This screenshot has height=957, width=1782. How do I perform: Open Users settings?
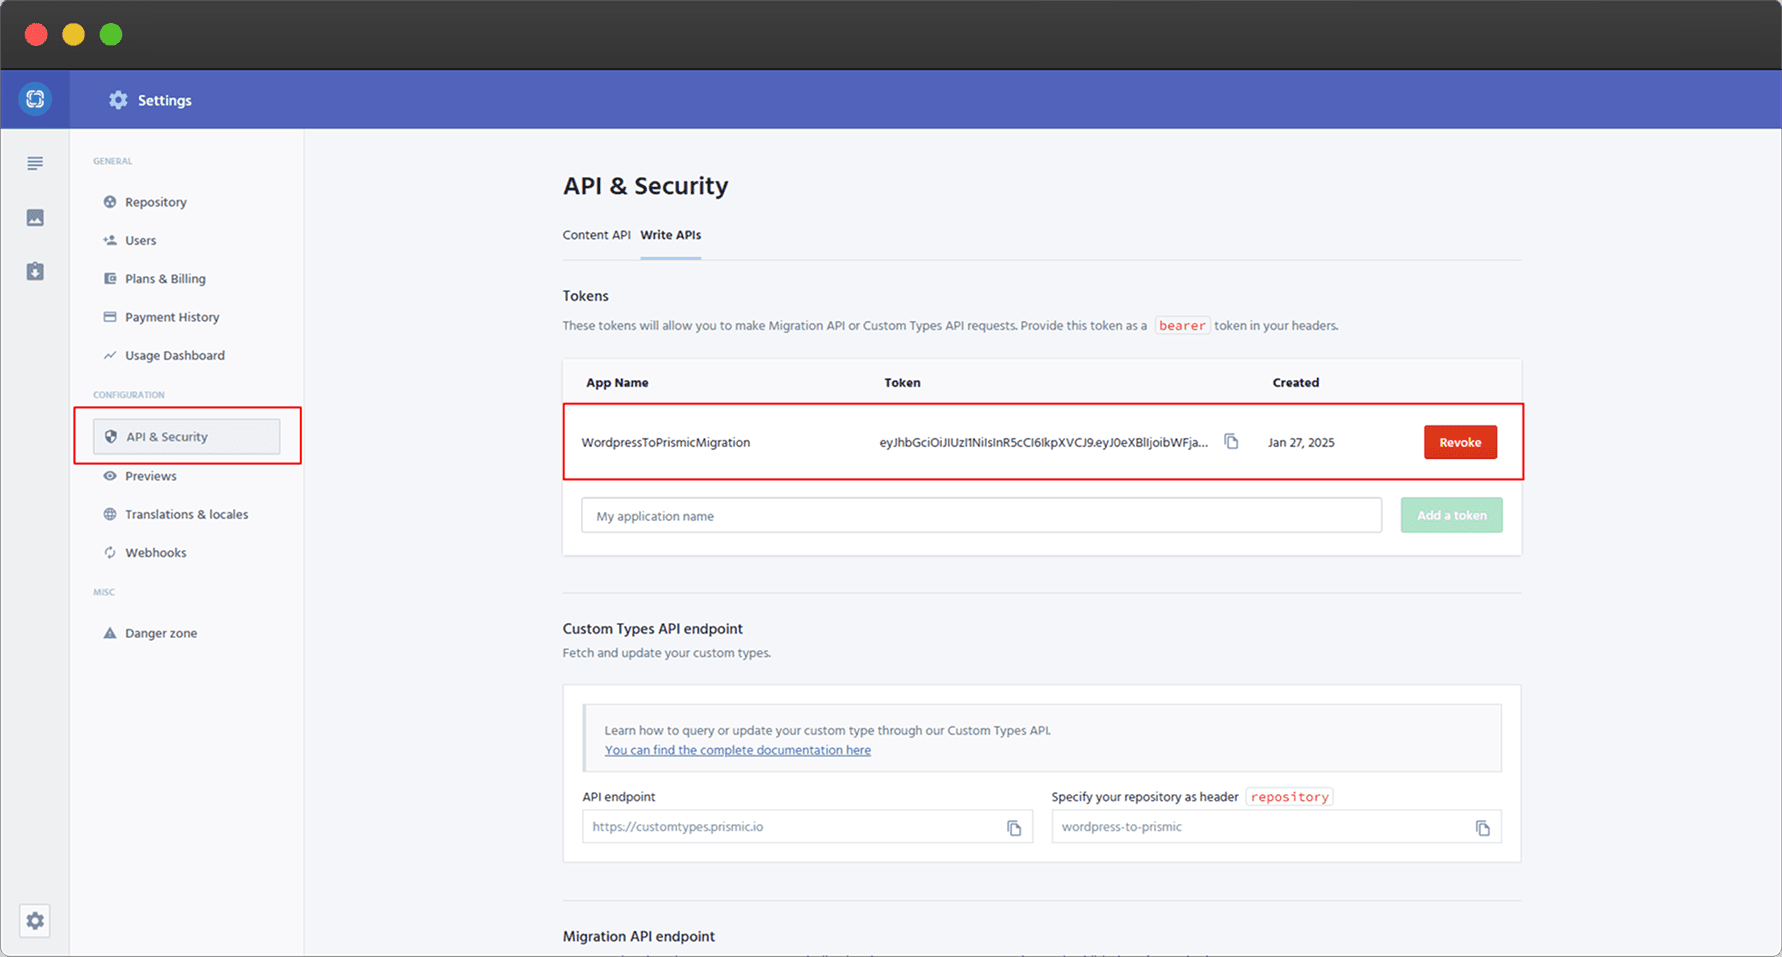pos(140,240)
